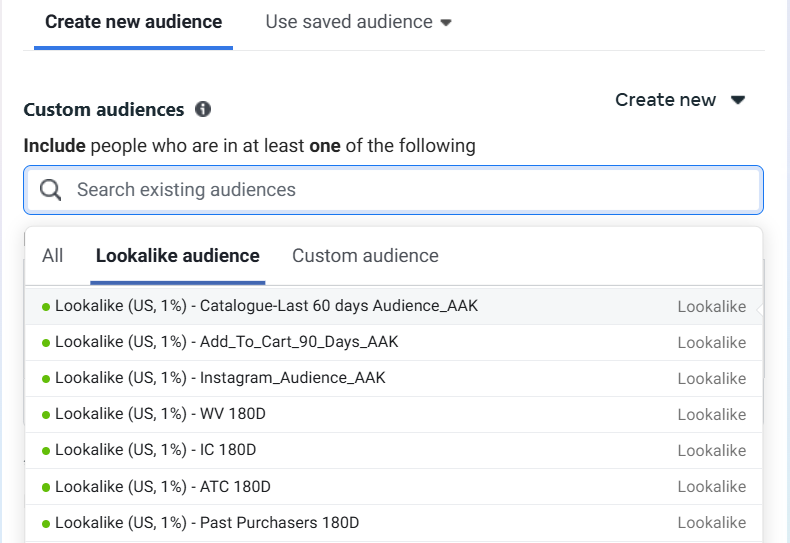
Task: Select Lookalike (US, 1%) - WV 180D
Action: tap(393, 415)
